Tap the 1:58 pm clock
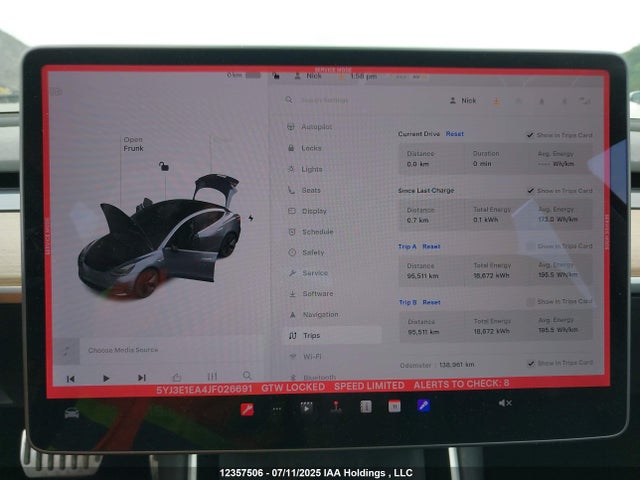The width and height of the screenshot is (640, 480). [x=363, y=76]
